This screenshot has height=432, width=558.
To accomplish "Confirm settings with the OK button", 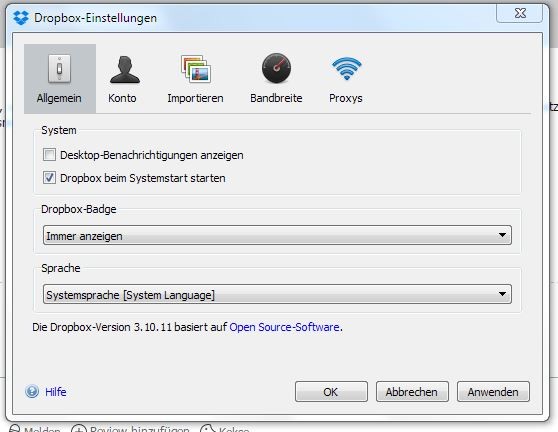I will pos(331,392).
